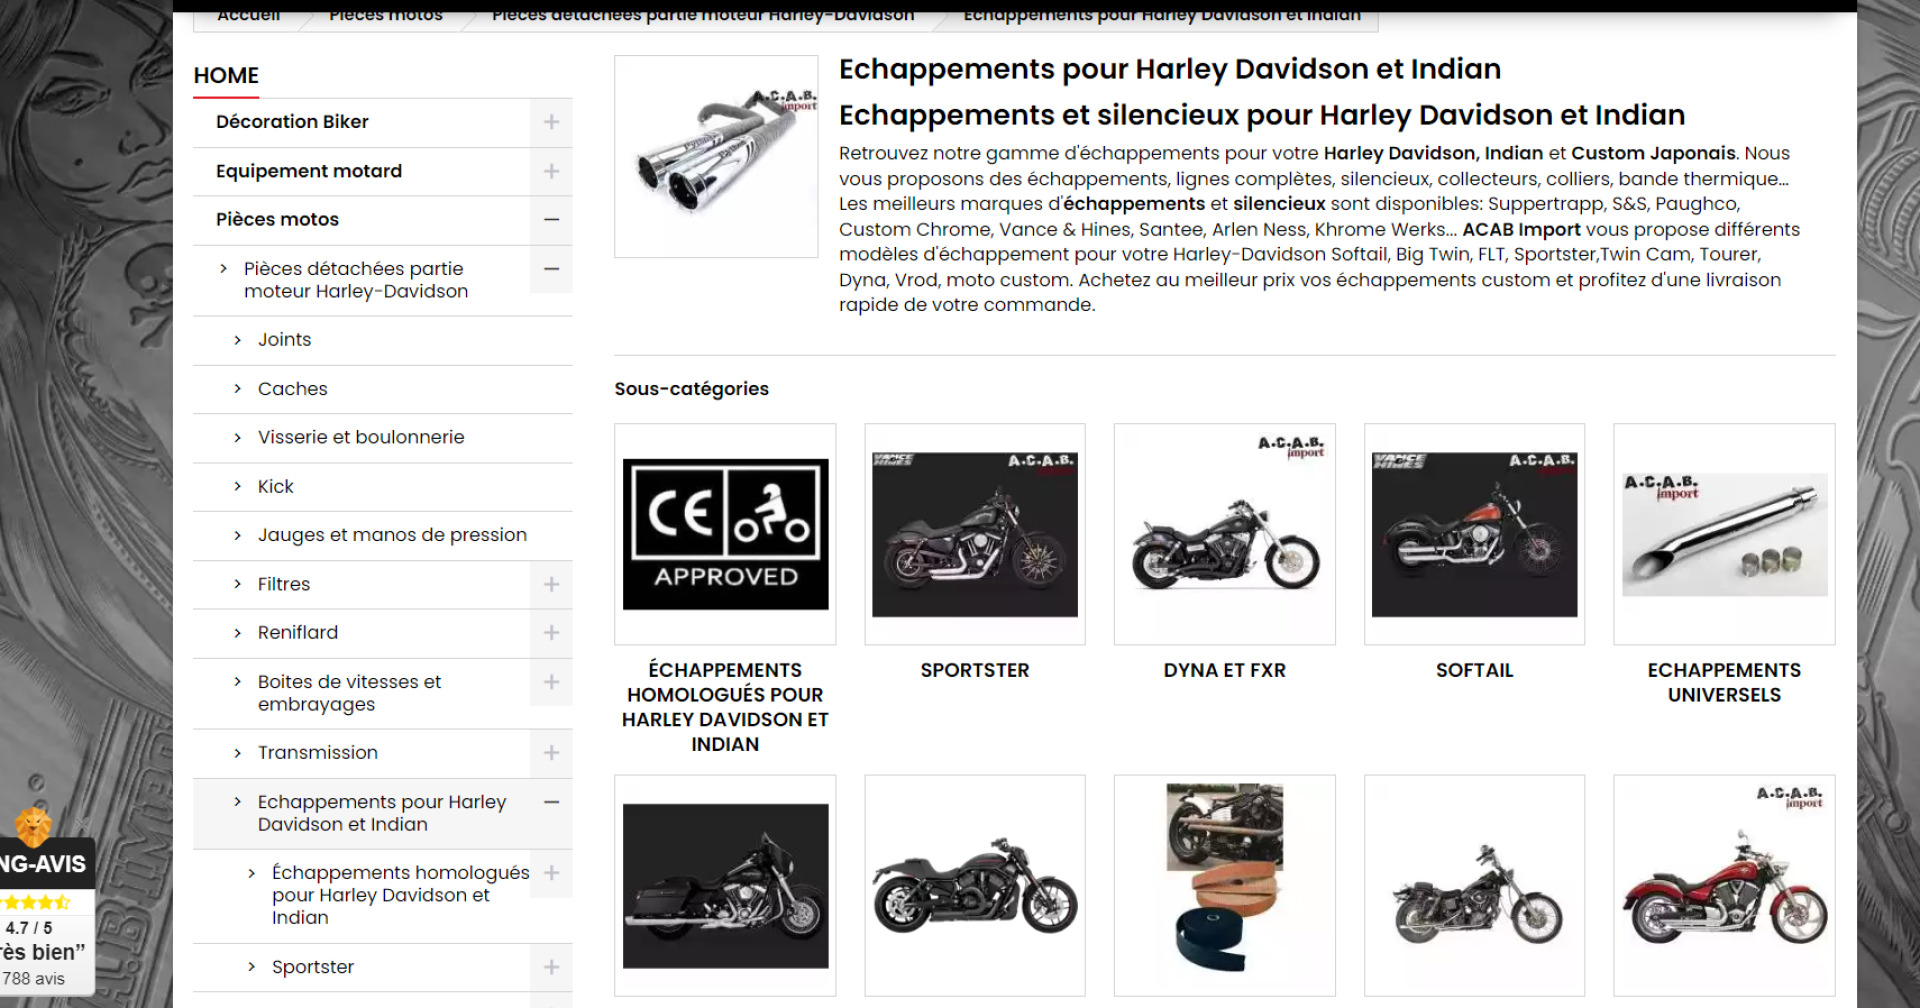Click the Accueil breadcrumb link
The width and height of the screenshot is (1920, 1008).
point(249,15)
